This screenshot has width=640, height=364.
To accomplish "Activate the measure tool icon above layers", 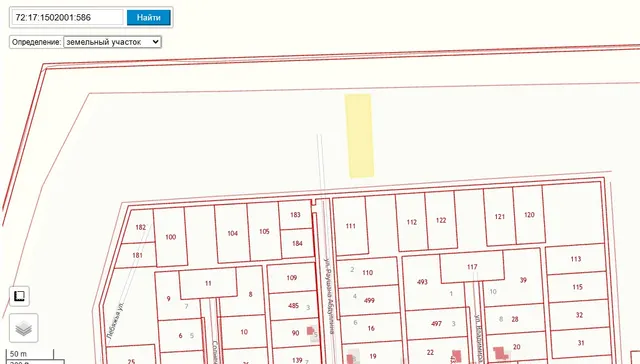I will point(19,296).
